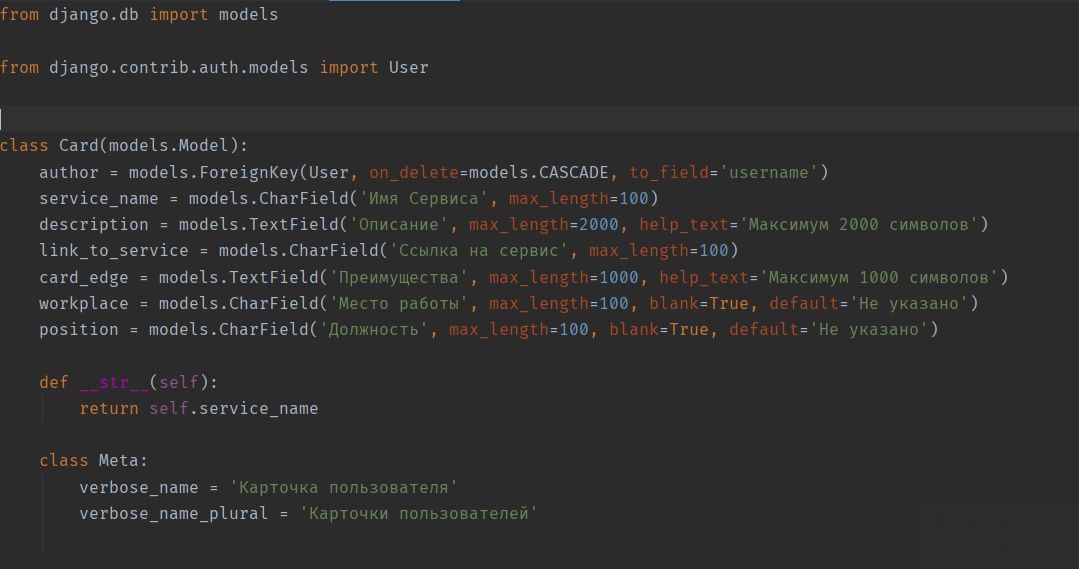1079x569 pixels.
Task: Click the 'def' keyword
Action: (x=54, y=383)
